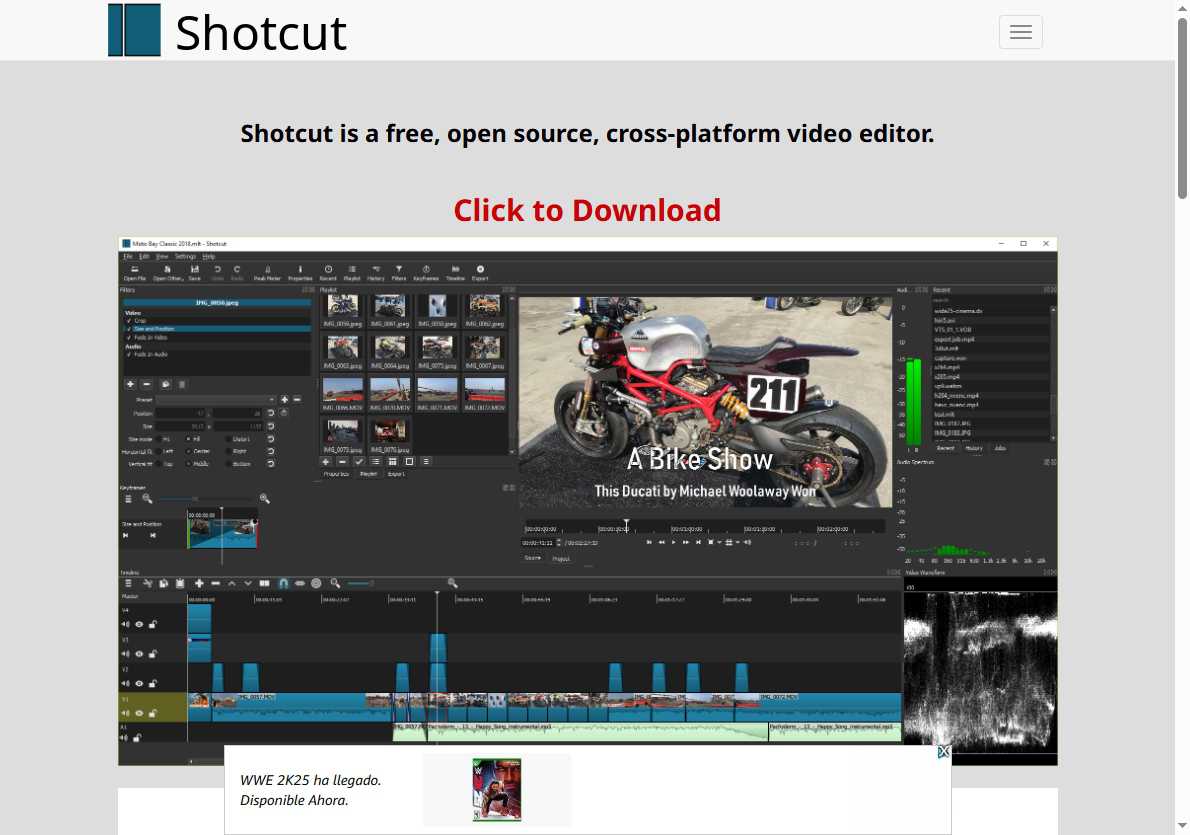Select the IMG_0070.jpeg playlist thumbnail

pyautogui.click(x=389, y=436)
